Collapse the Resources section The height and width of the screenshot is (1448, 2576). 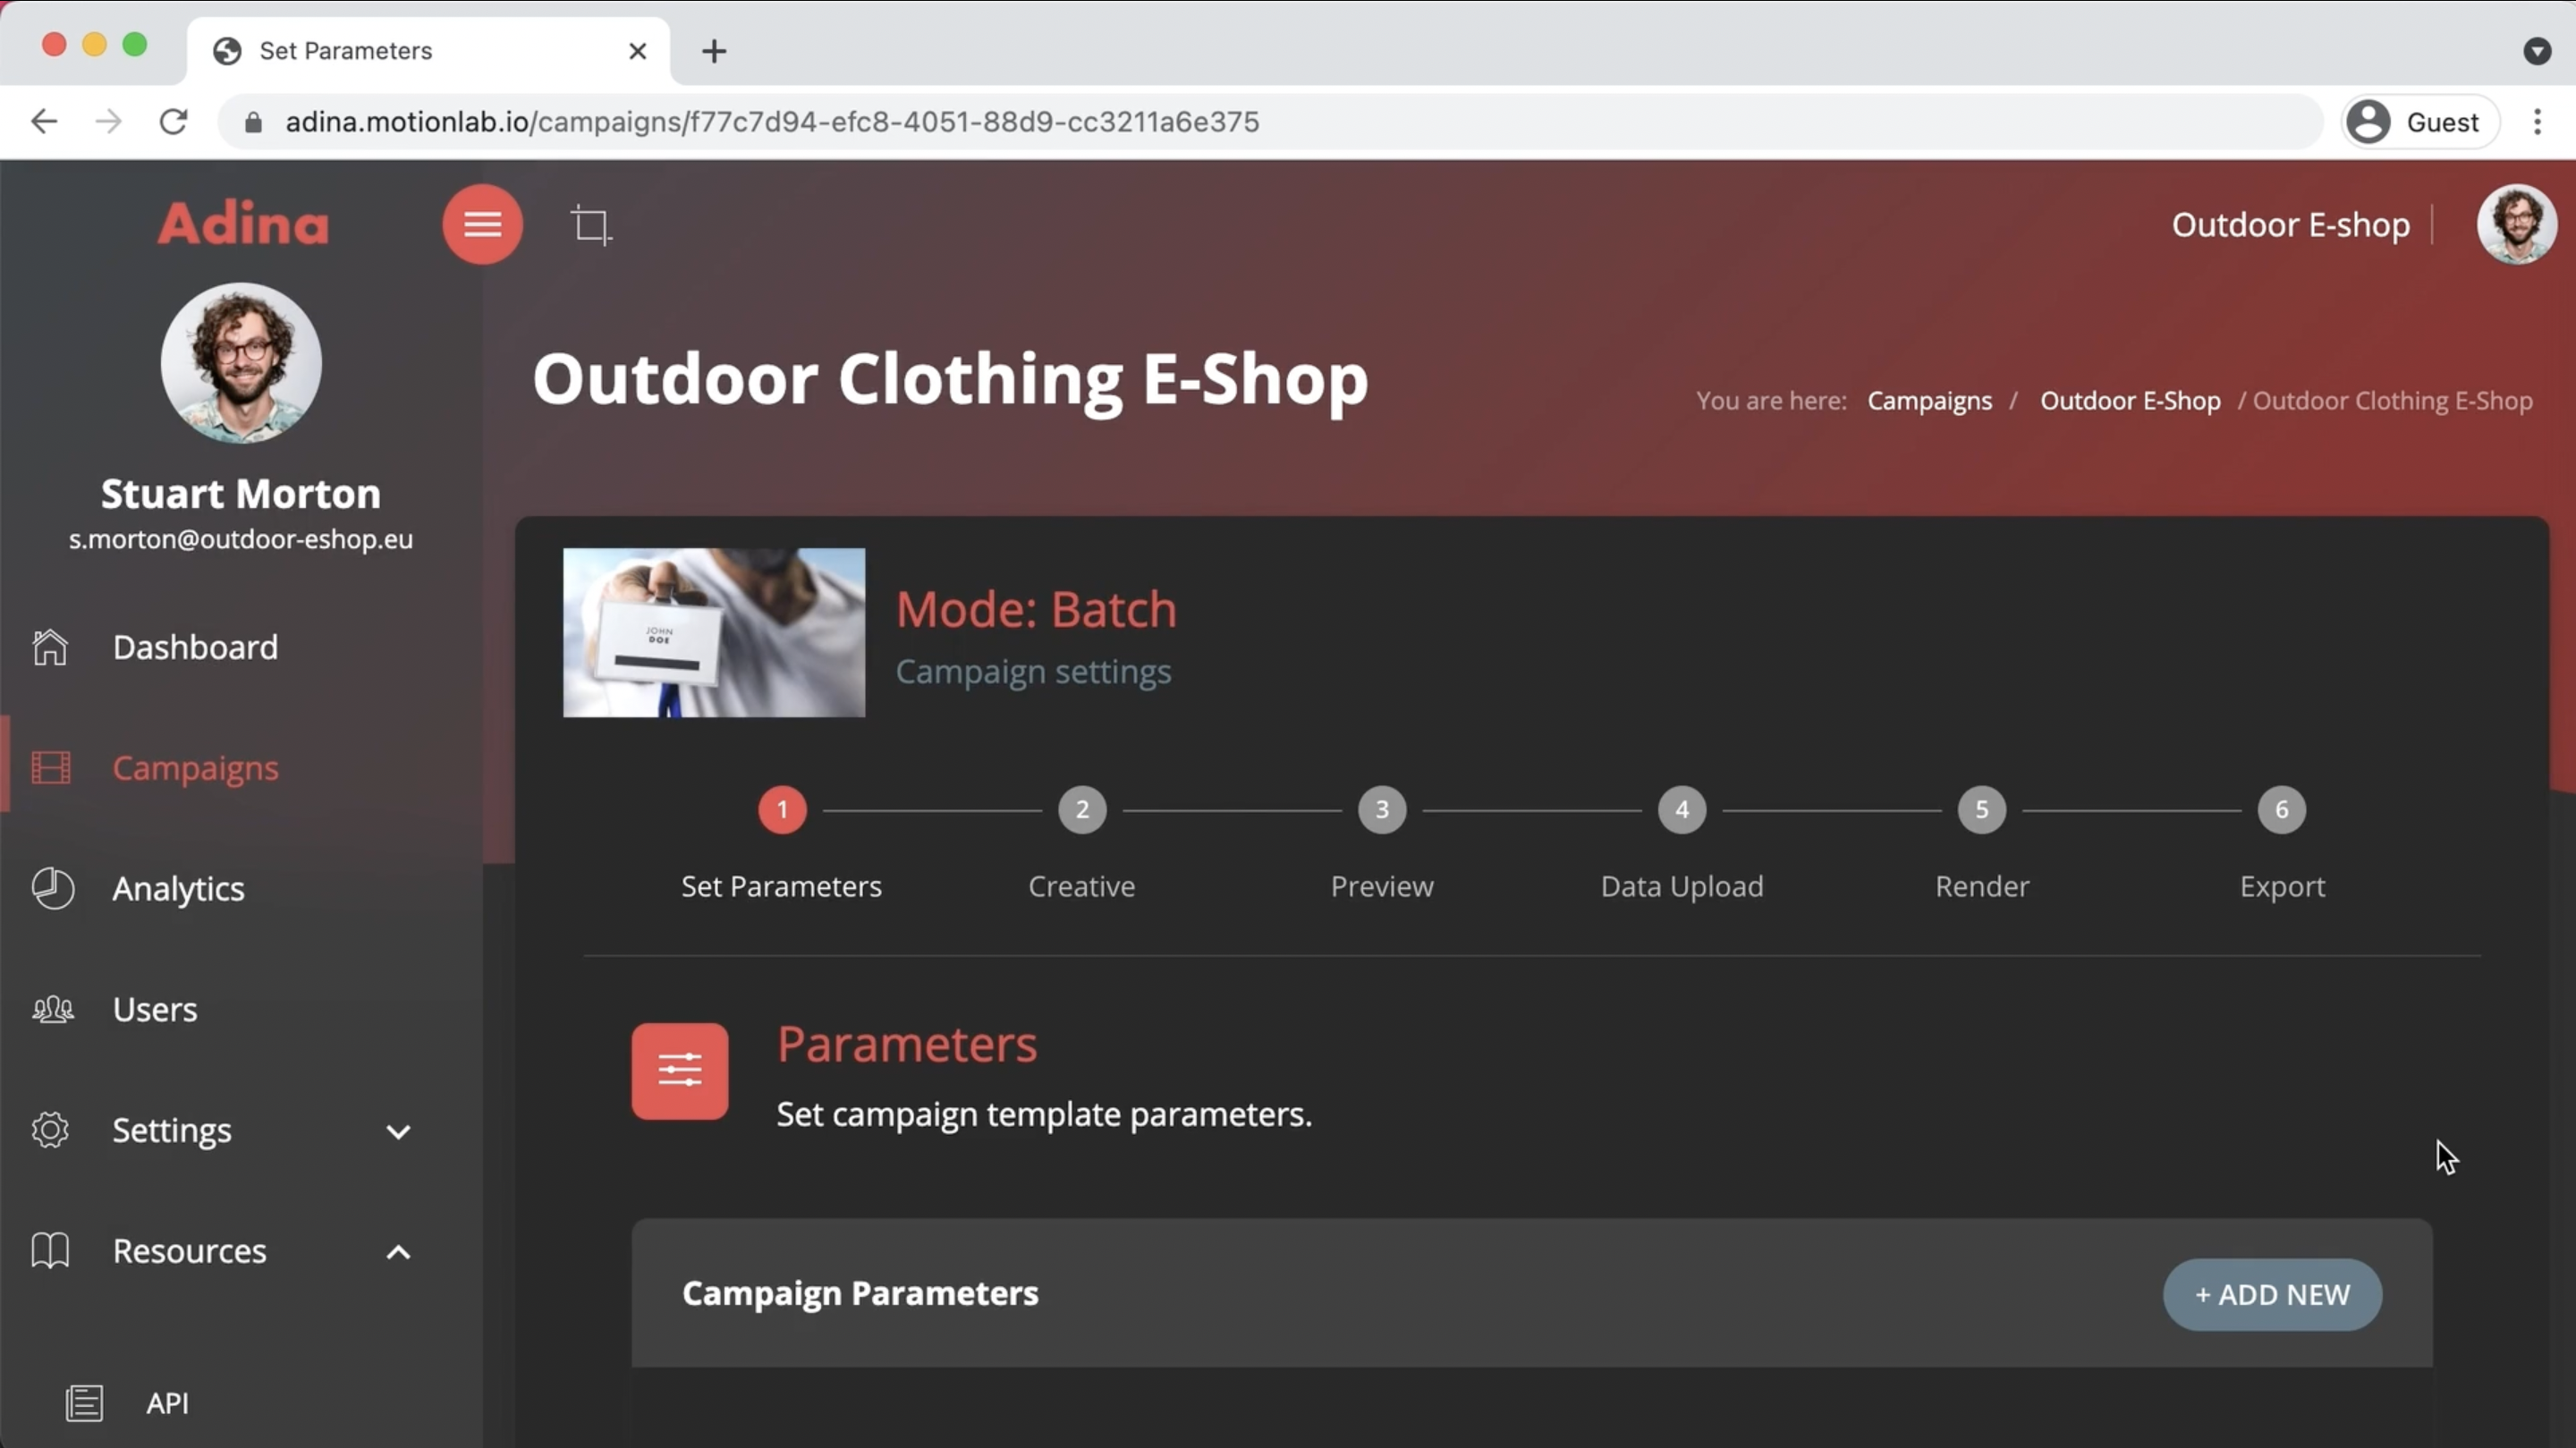coord(398,1252)
